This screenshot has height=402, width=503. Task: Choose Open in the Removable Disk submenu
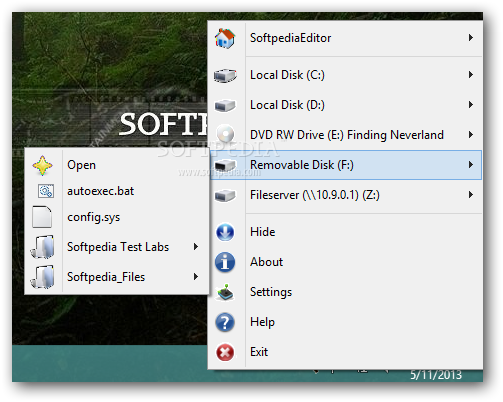click(117, 165)
